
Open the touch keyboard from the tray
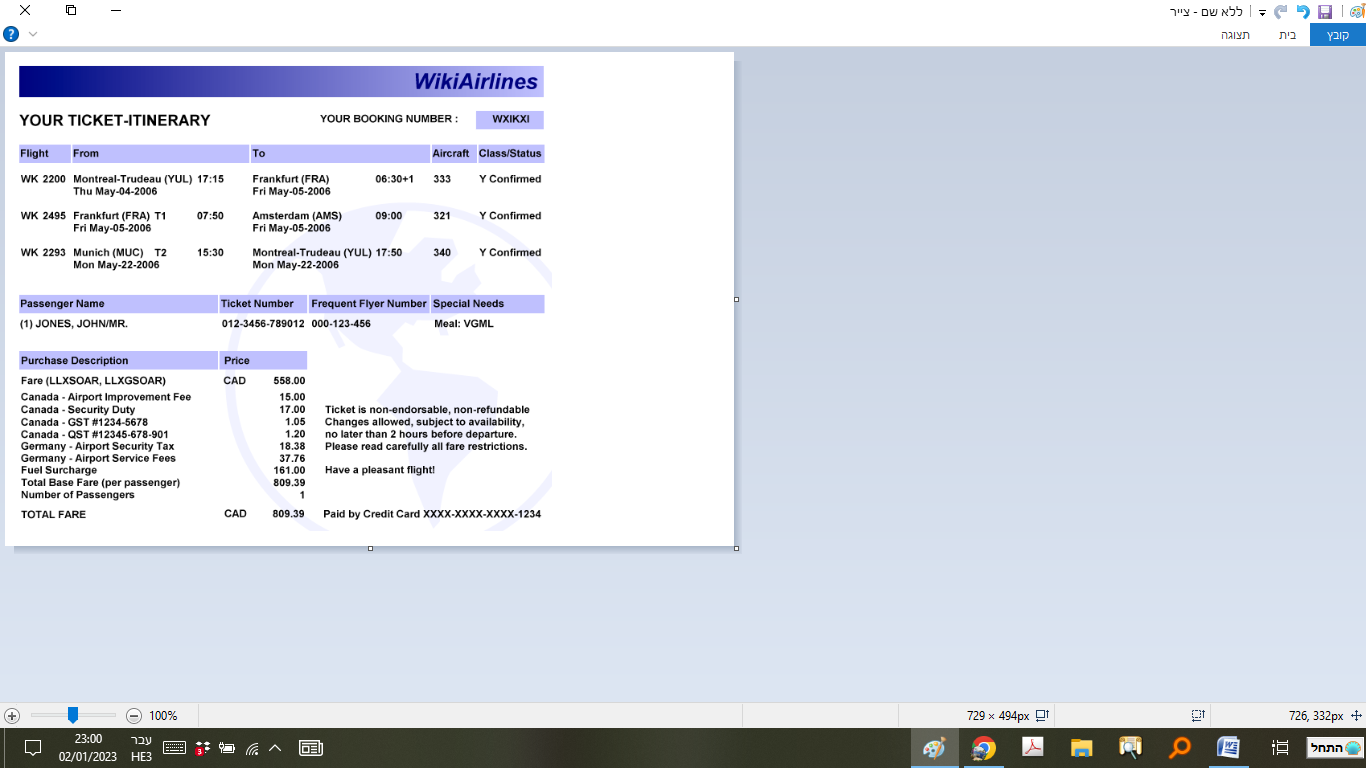click(174, 748)
